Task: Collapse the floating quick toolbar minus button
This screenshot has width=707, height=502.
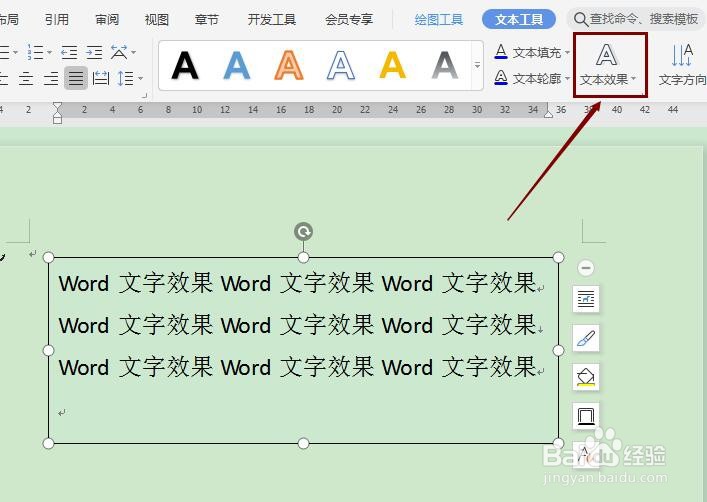Action: click(586, 268)
